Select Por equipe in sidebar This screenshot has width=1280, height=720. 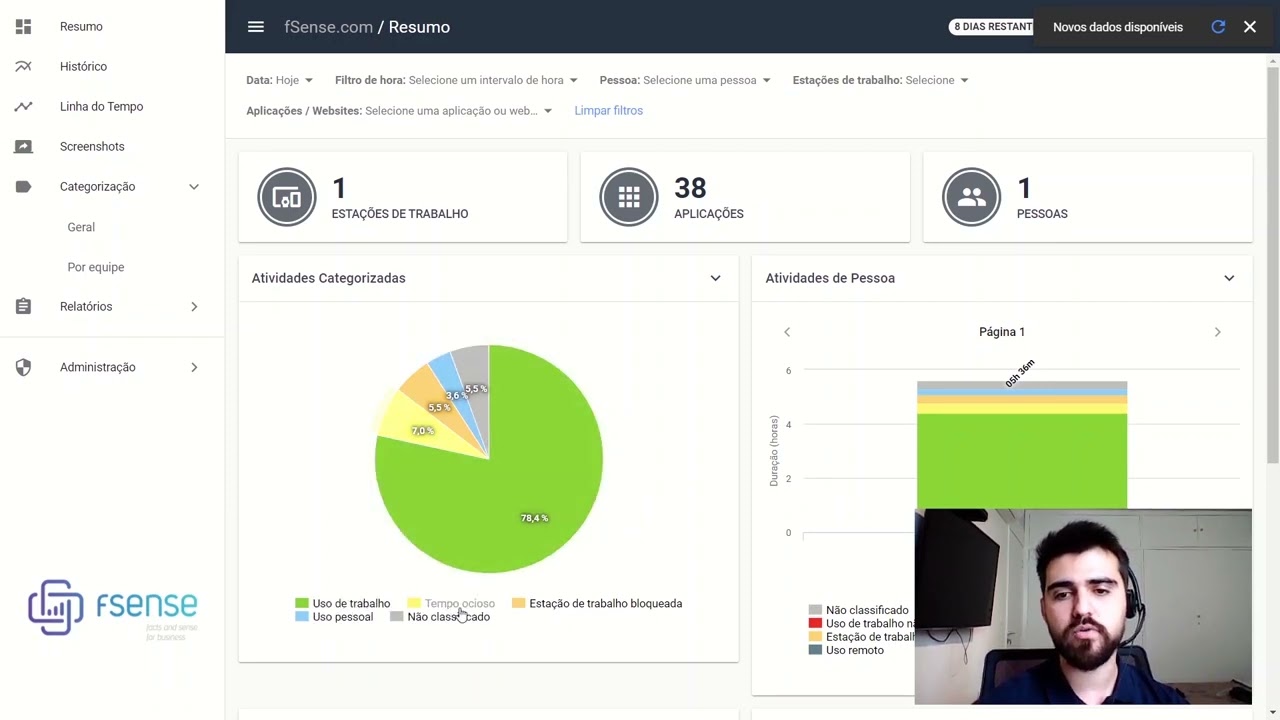coord(96,267)
